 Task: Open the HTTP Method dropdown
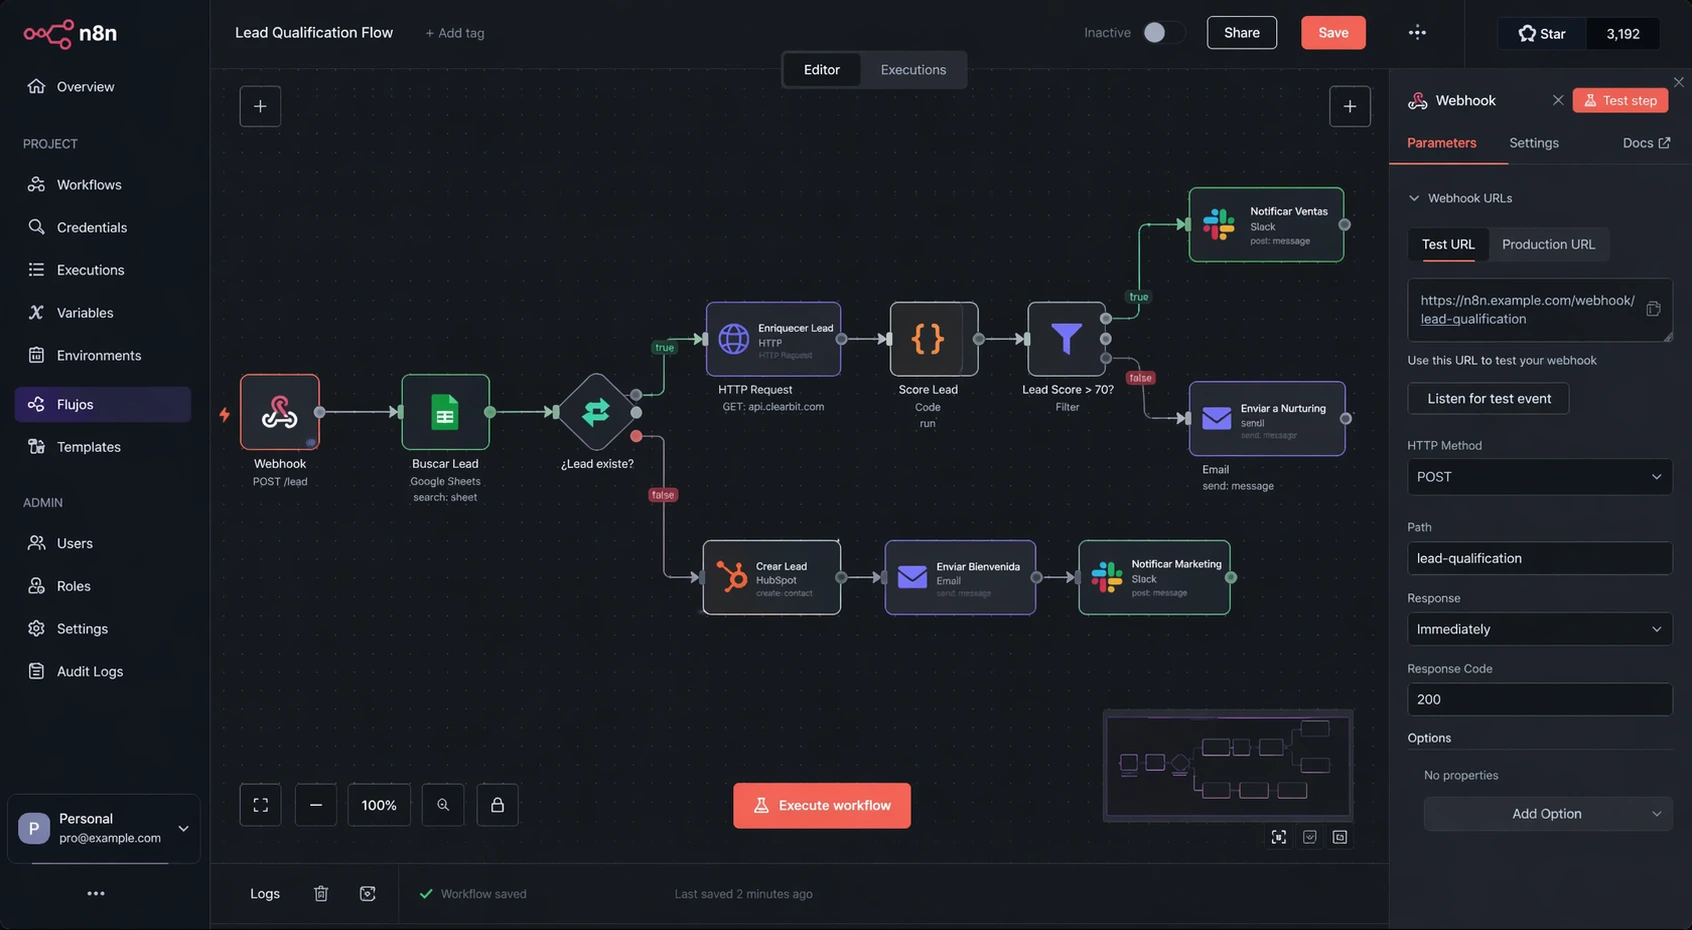coord(1540,477)
